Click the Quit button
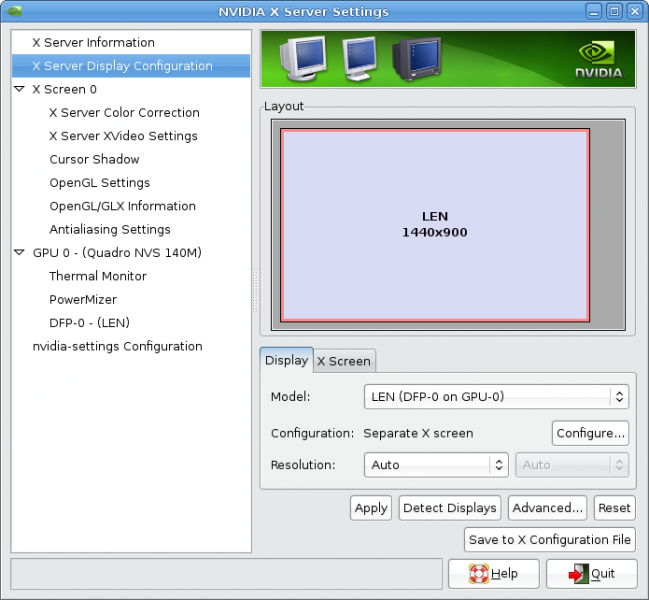Screen dimensions: 649x600 click(591, 574)
